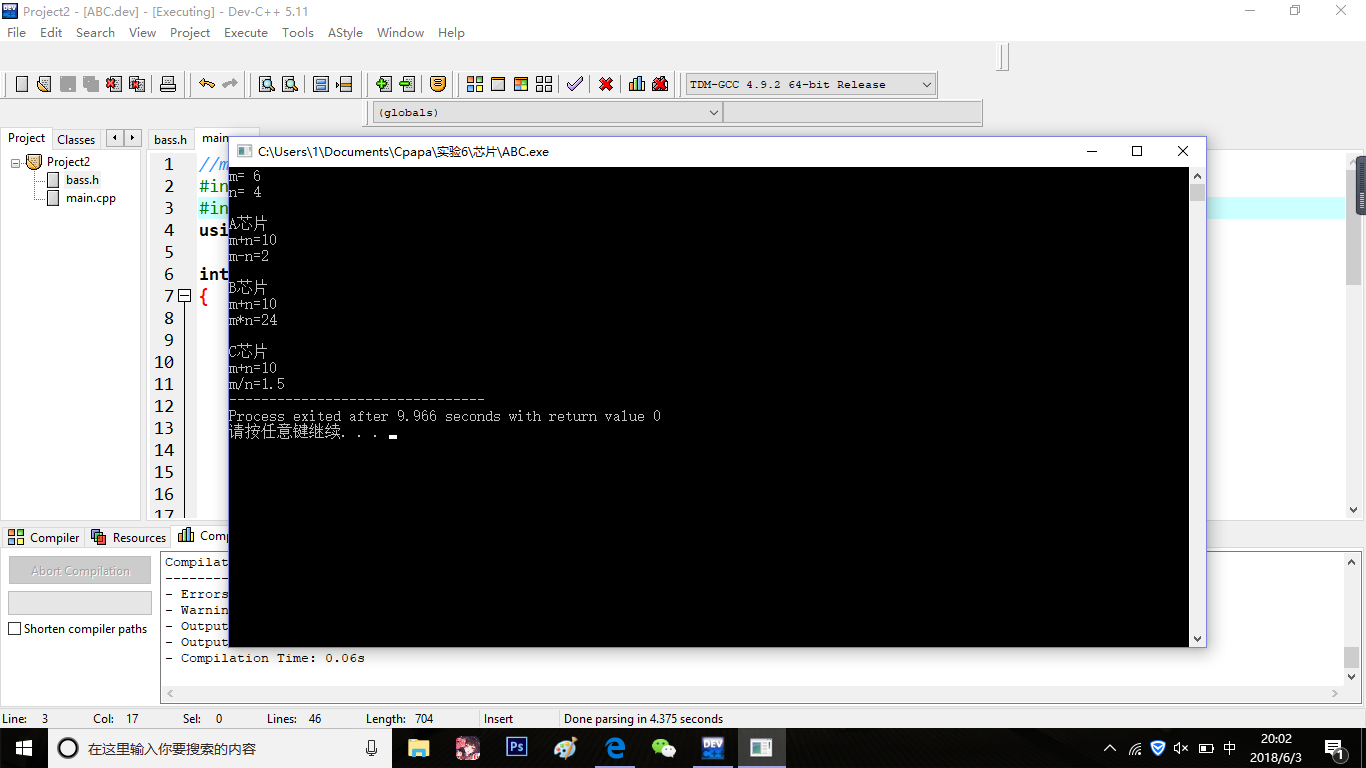1366x768 pixels.
Task: Expand the (globals) scope dropdown
Action: (x=714, y=113)
